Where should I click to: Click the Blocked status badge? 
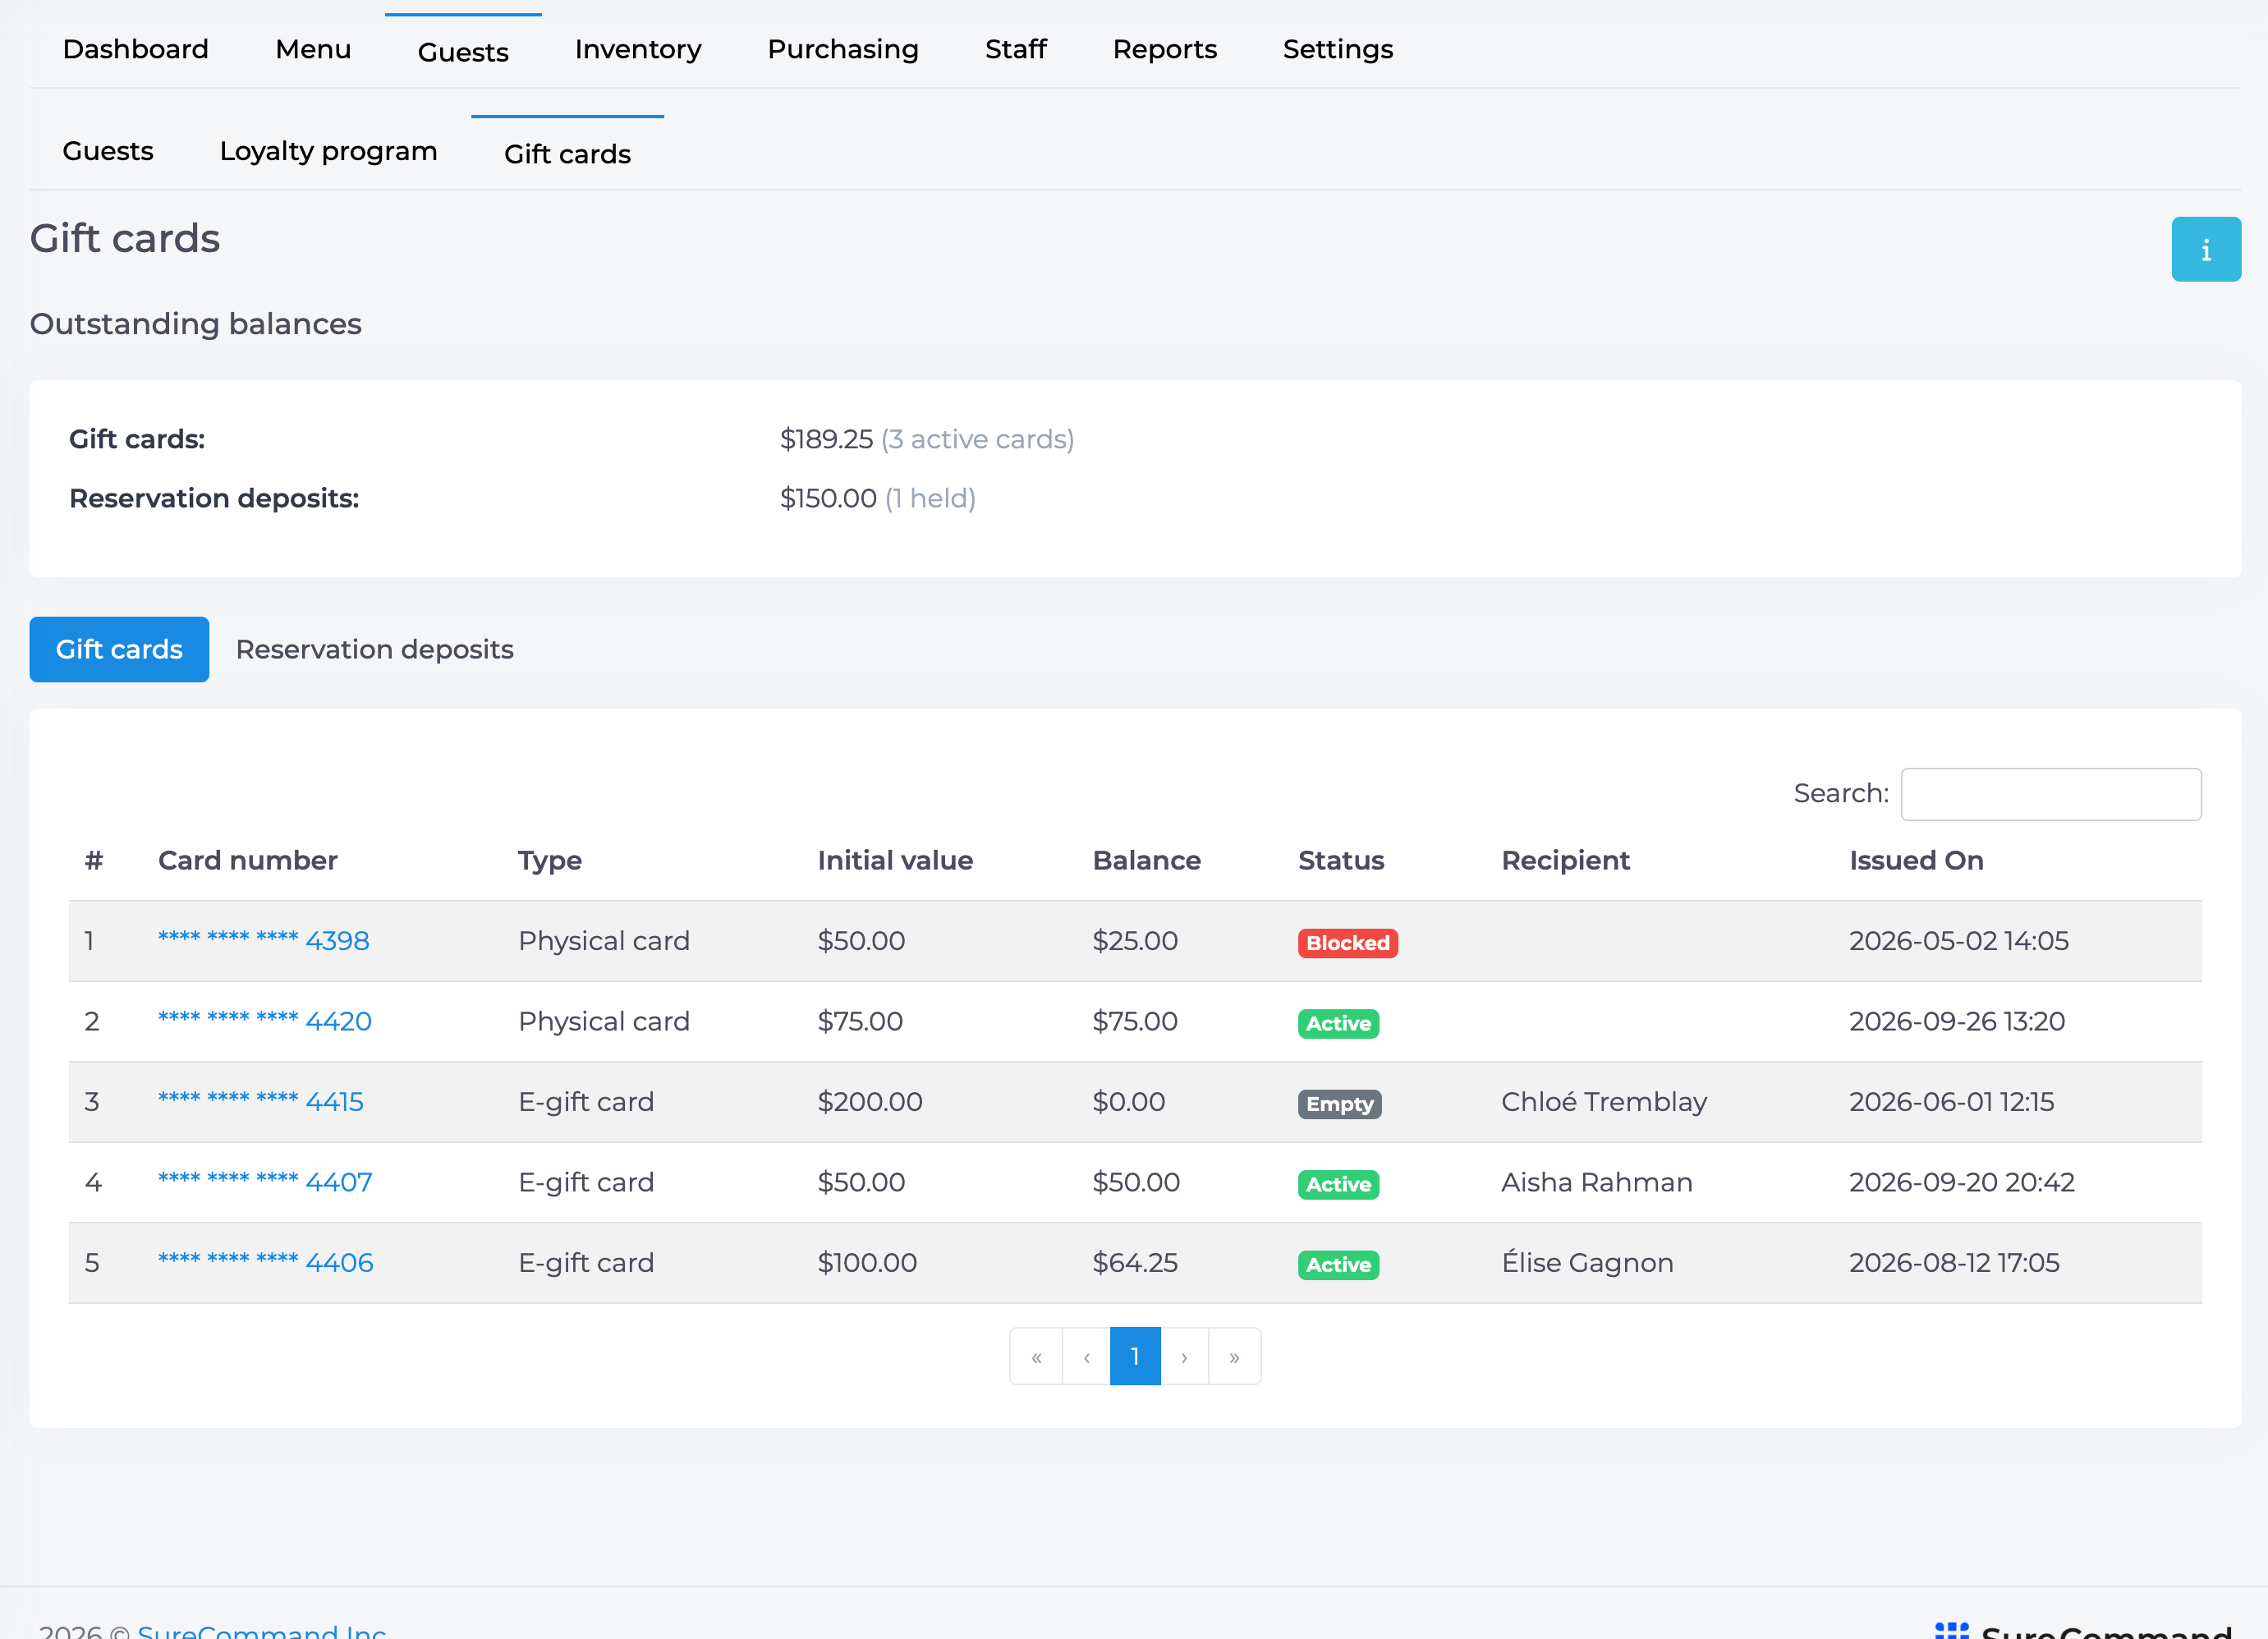(1347, 943)
